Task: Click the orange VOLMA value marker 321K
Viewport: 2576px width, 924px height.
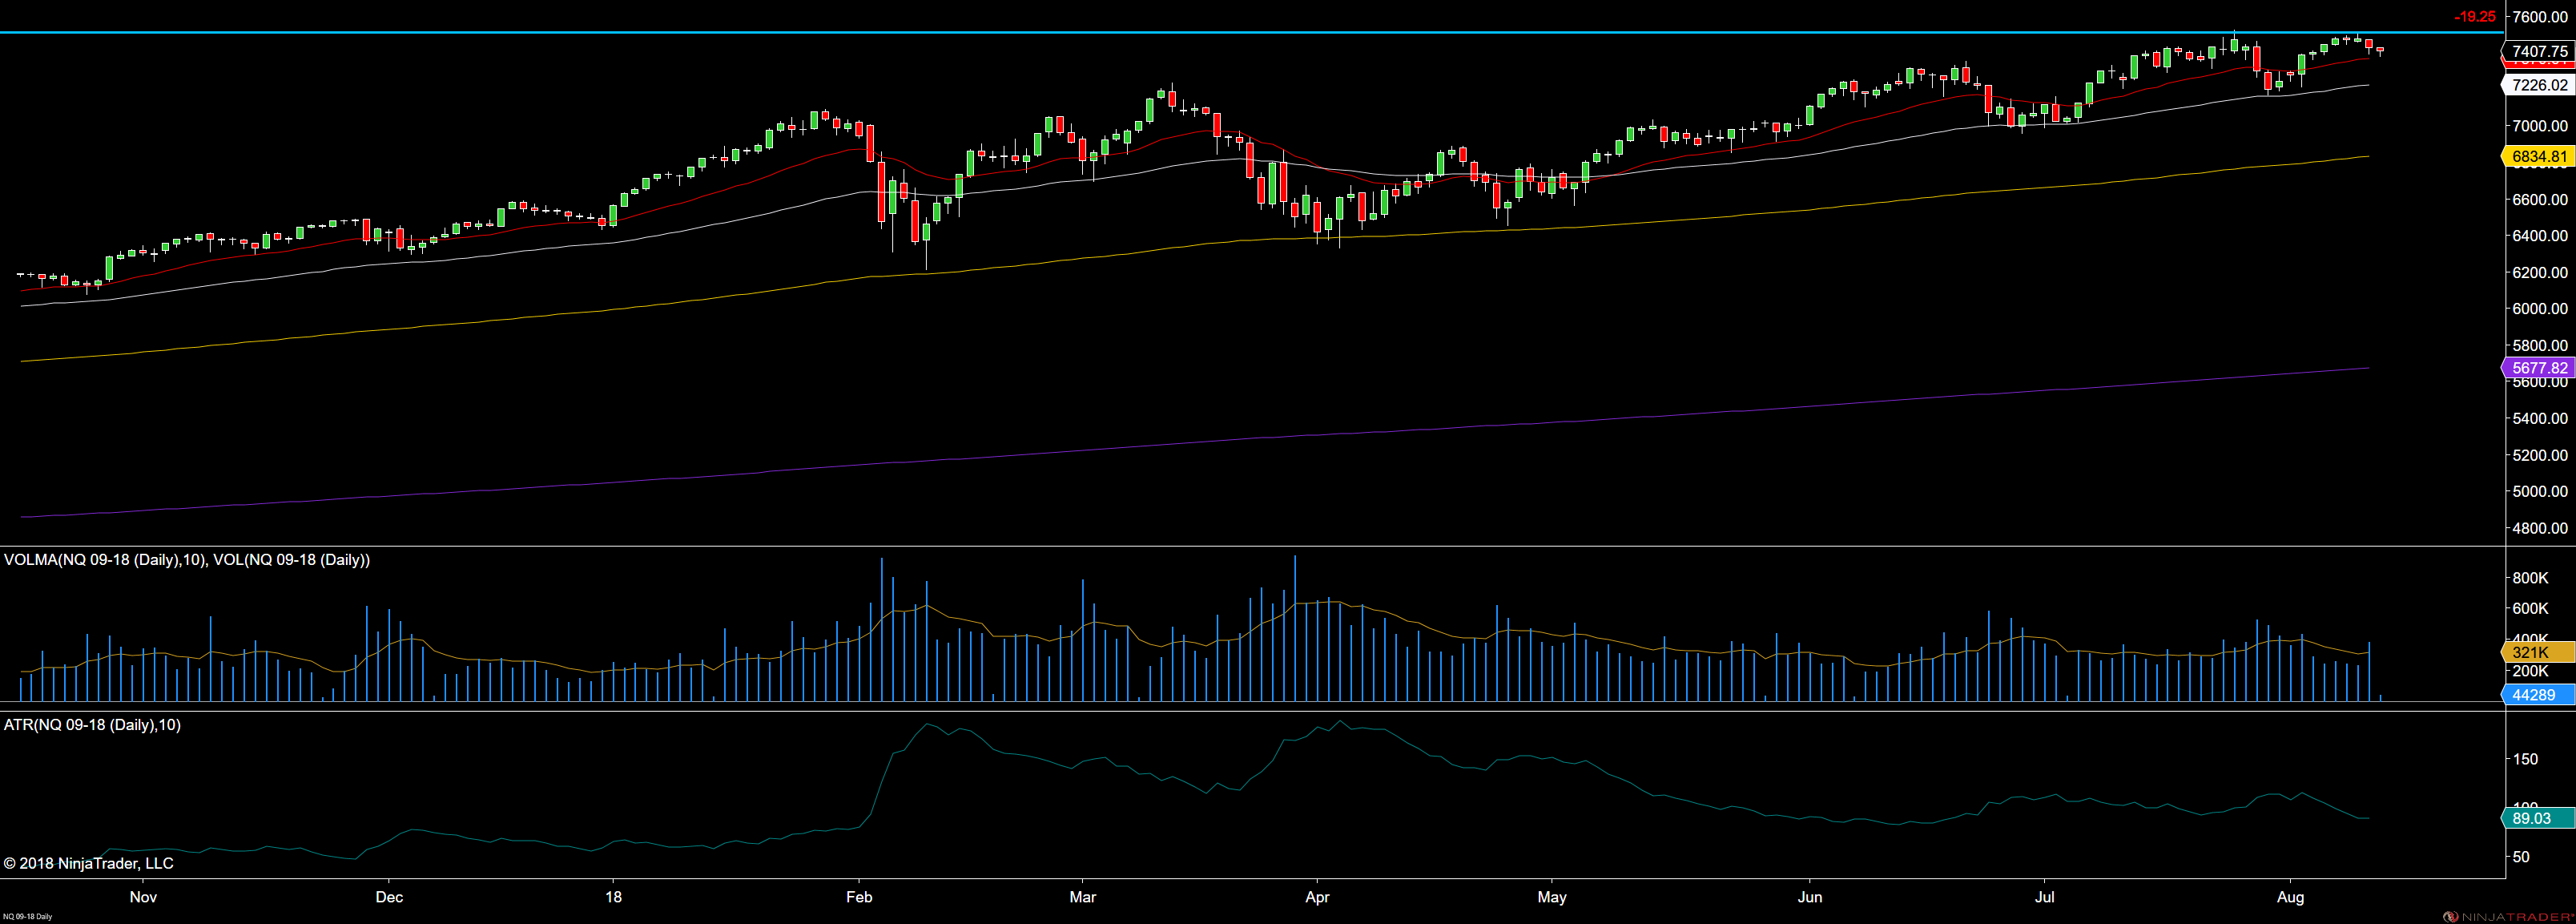Action: [2539, 653]
